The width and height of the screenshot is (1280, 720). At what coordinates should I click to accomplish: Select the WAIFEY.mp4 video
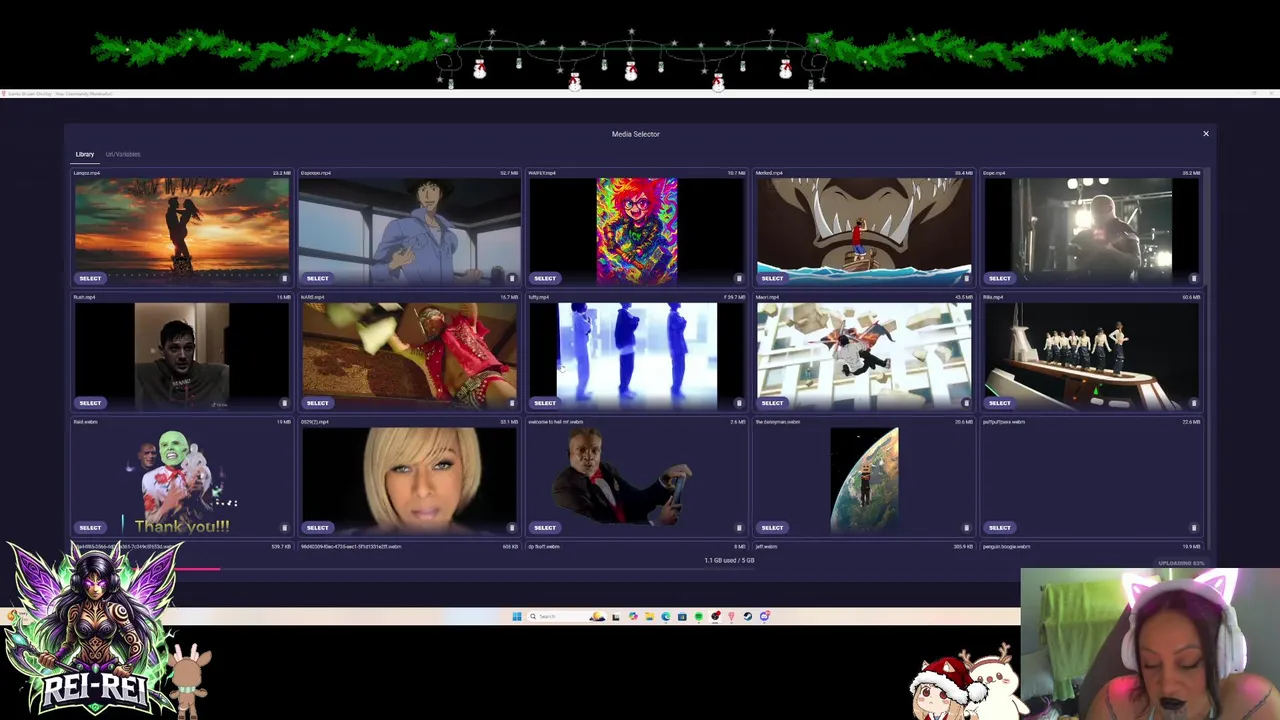545,278
